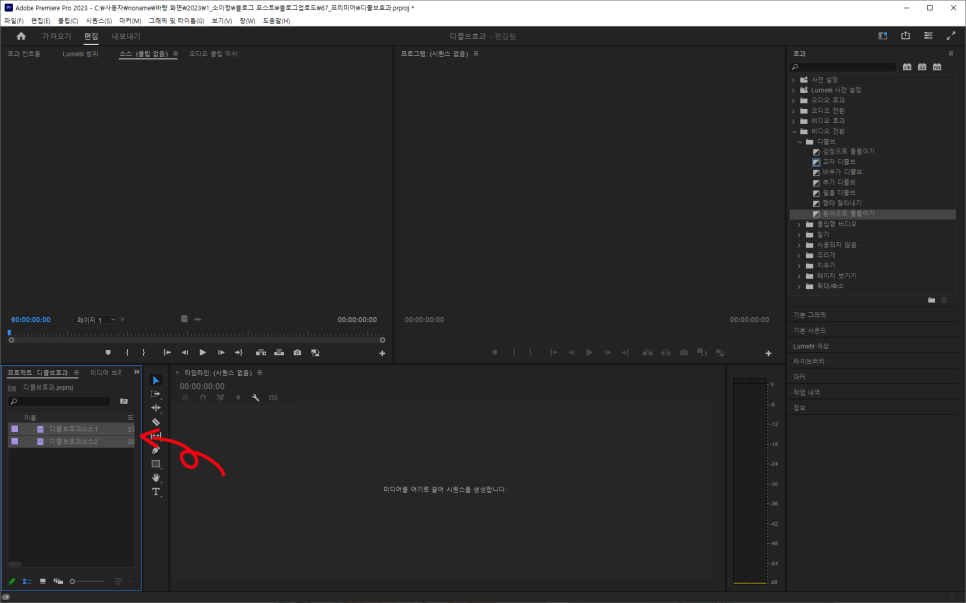
Task: Open the 파일(F) menu
Action: click(x=13, y=20)
